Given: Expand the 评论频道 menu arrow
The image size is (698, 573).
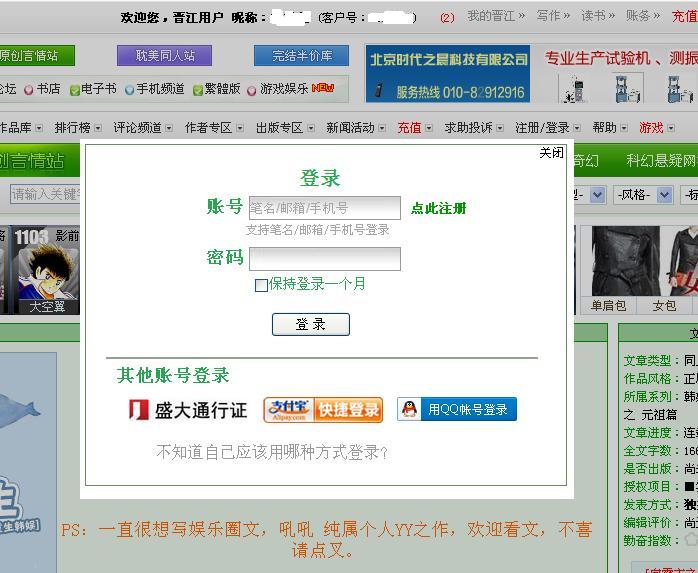Looking at the screenshot, I should point(169,128).
